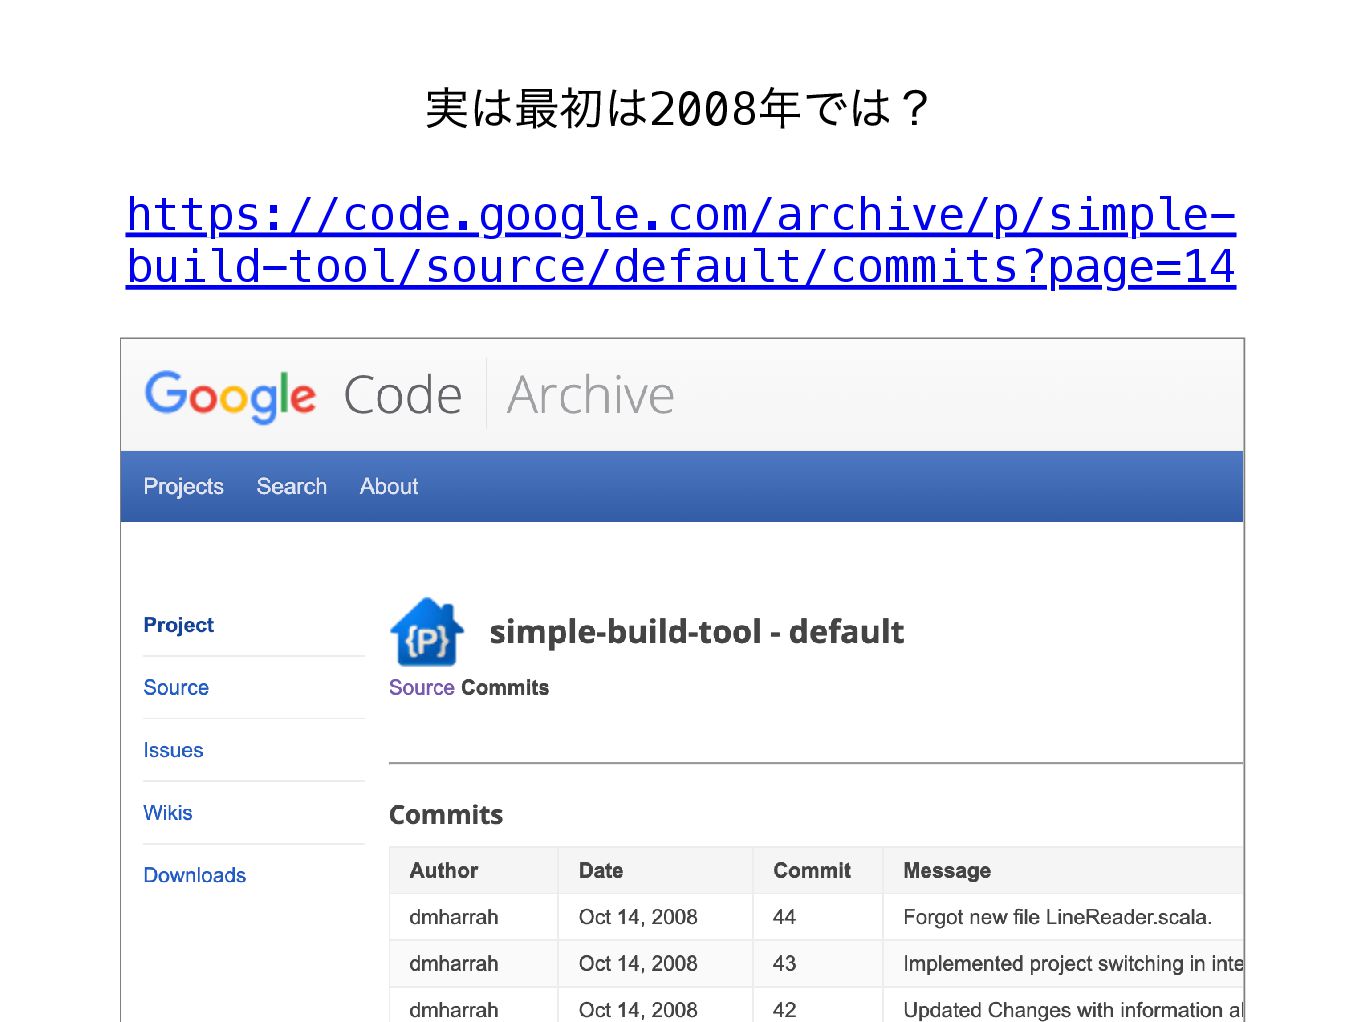1362x1022 pixels.
Task: Click message 'Implemented project switching'
Action: point(1073,964)
